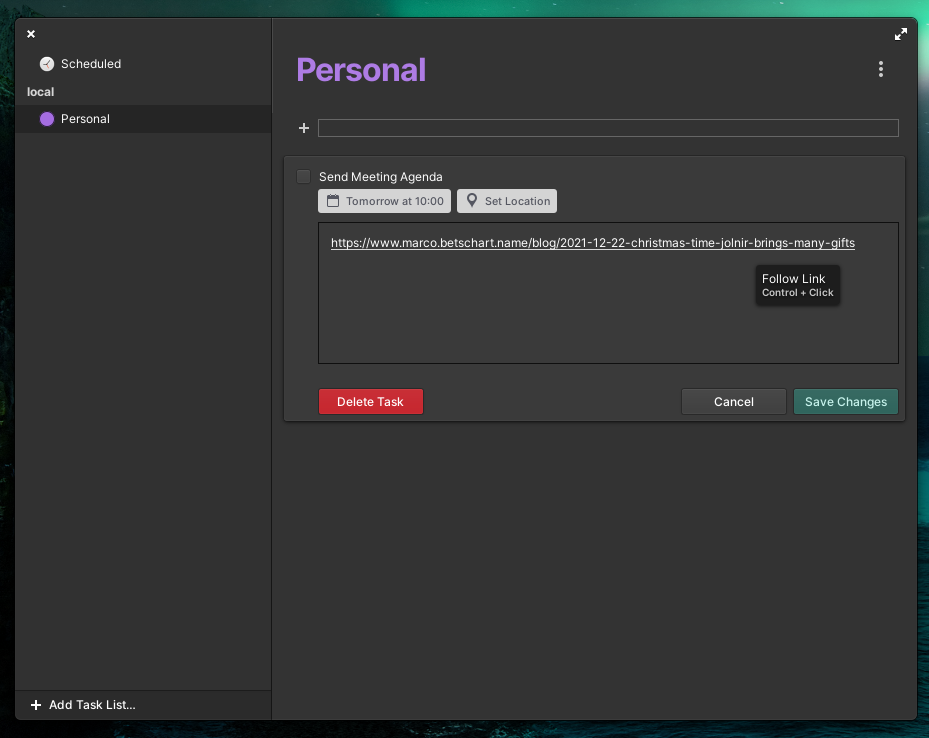
Task: Close the task list sidebar
Action: (x=30, y=33)
